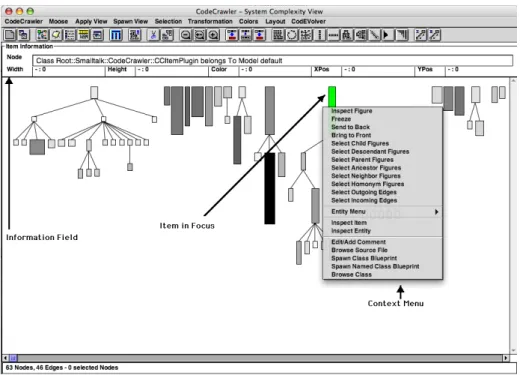Choose Inspect Figure in context menu
The width and height of the screenshot is (520, 375).
tap(383, 111)
